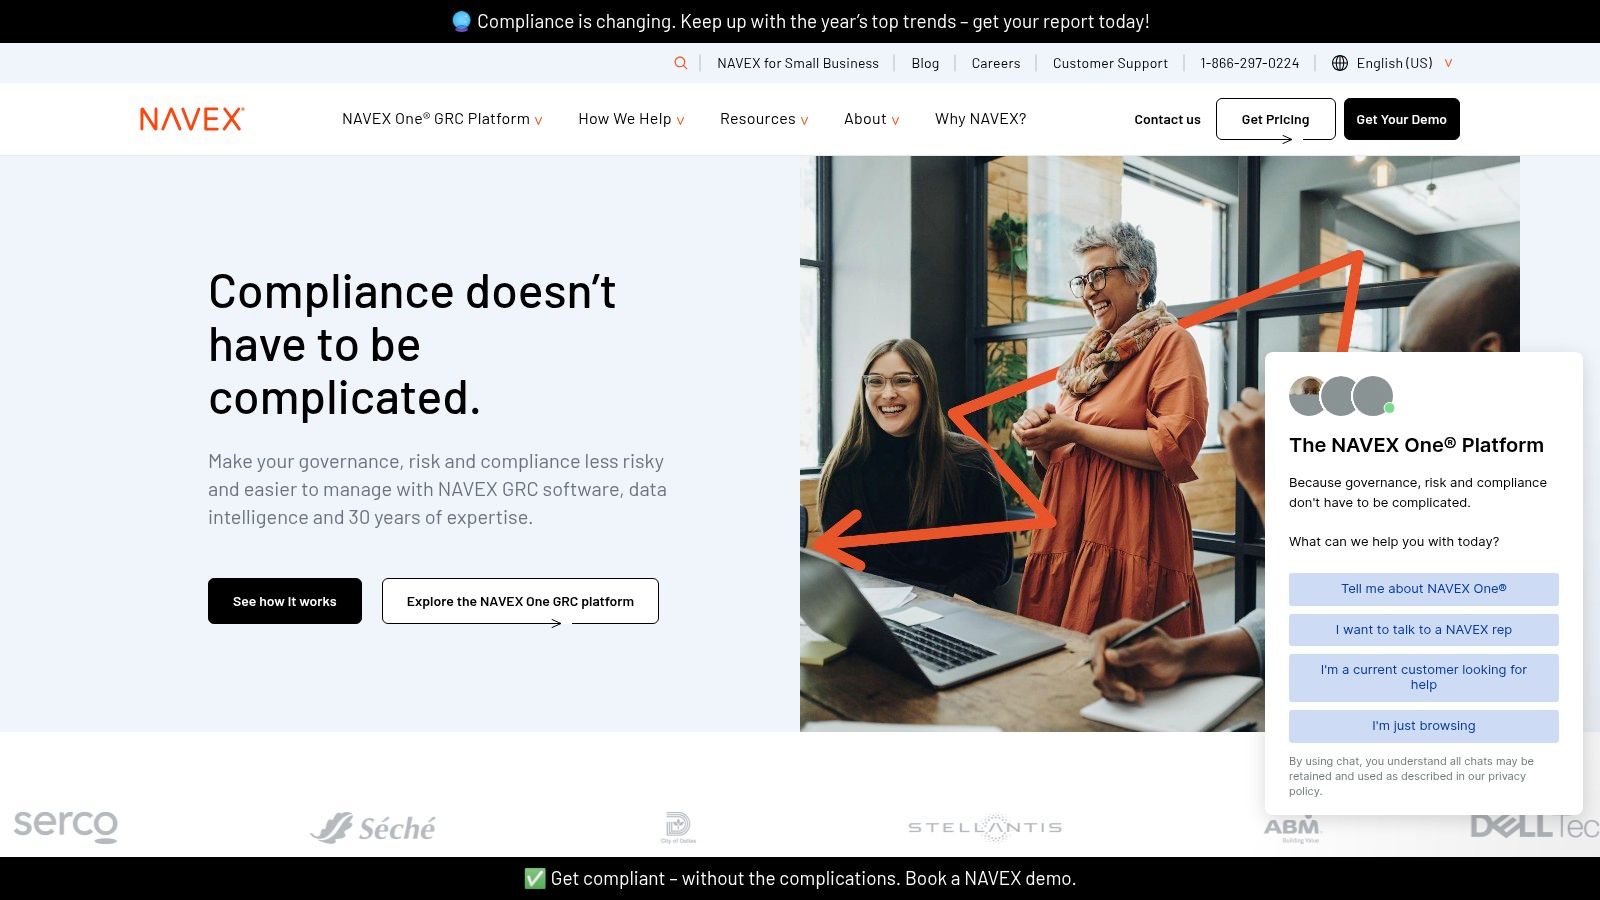Screen dimensions: 1600x900
Task: Click the City of Dallas logo
Action: pyautogui.click(x=678, y=827)
